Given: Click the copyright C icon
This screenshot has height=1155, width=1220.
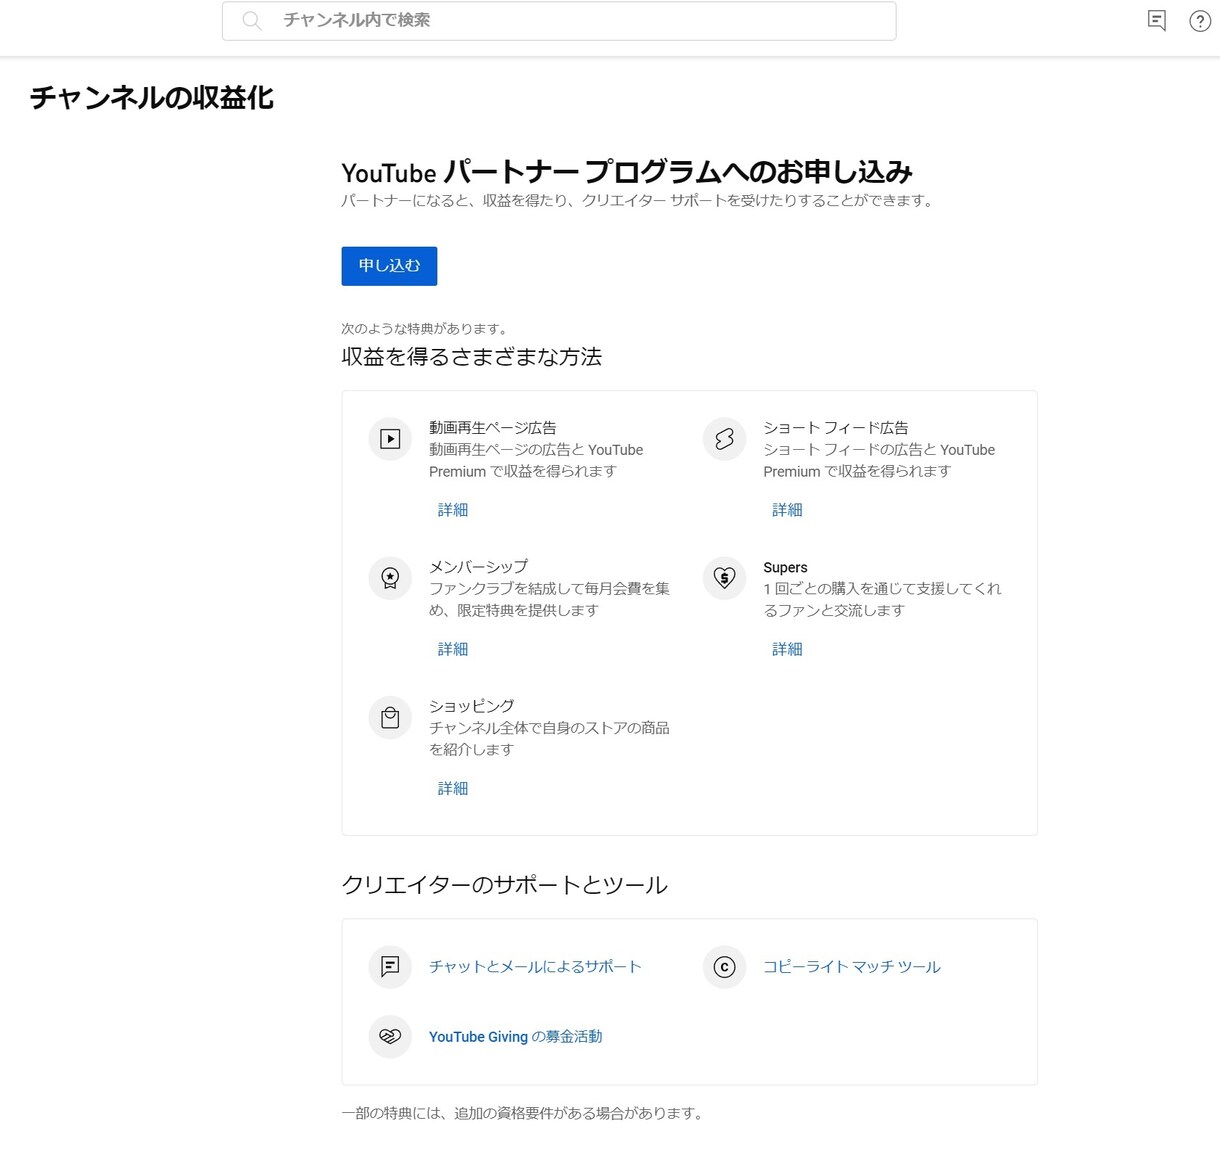Looking at the screenshot, I should click(724, 967).
